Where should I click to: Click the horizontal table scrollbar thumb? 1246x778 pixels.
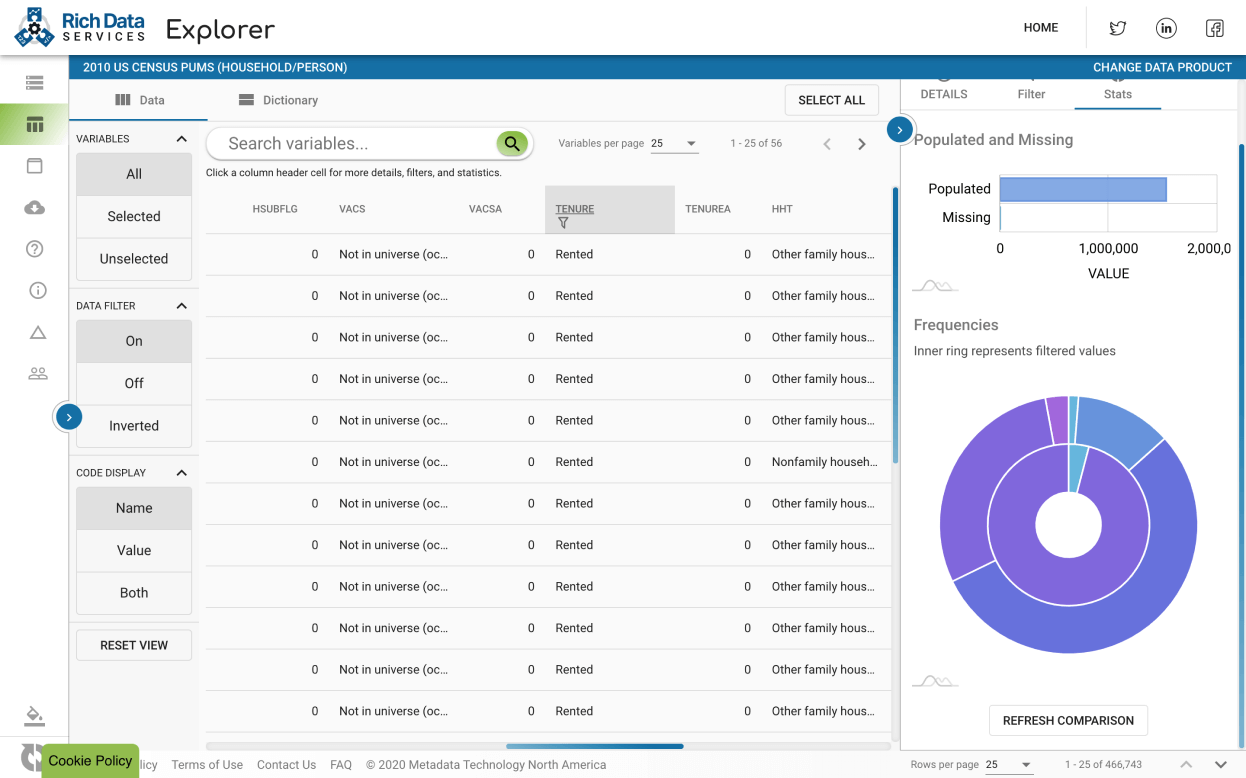tap(594, 746)
